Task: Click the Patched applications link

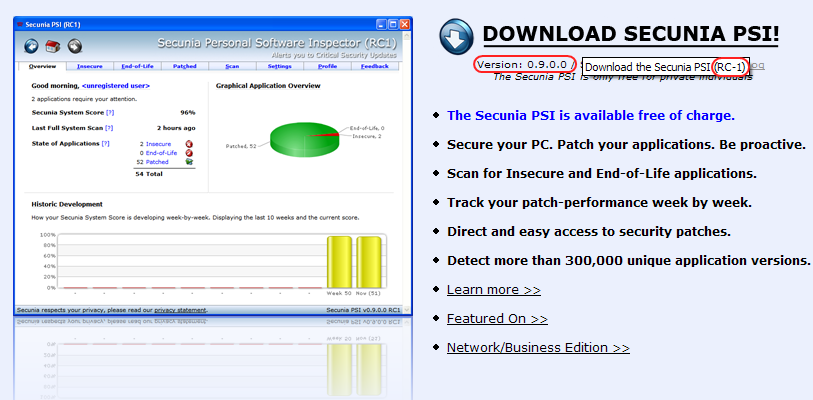Action: coord(157,162)
